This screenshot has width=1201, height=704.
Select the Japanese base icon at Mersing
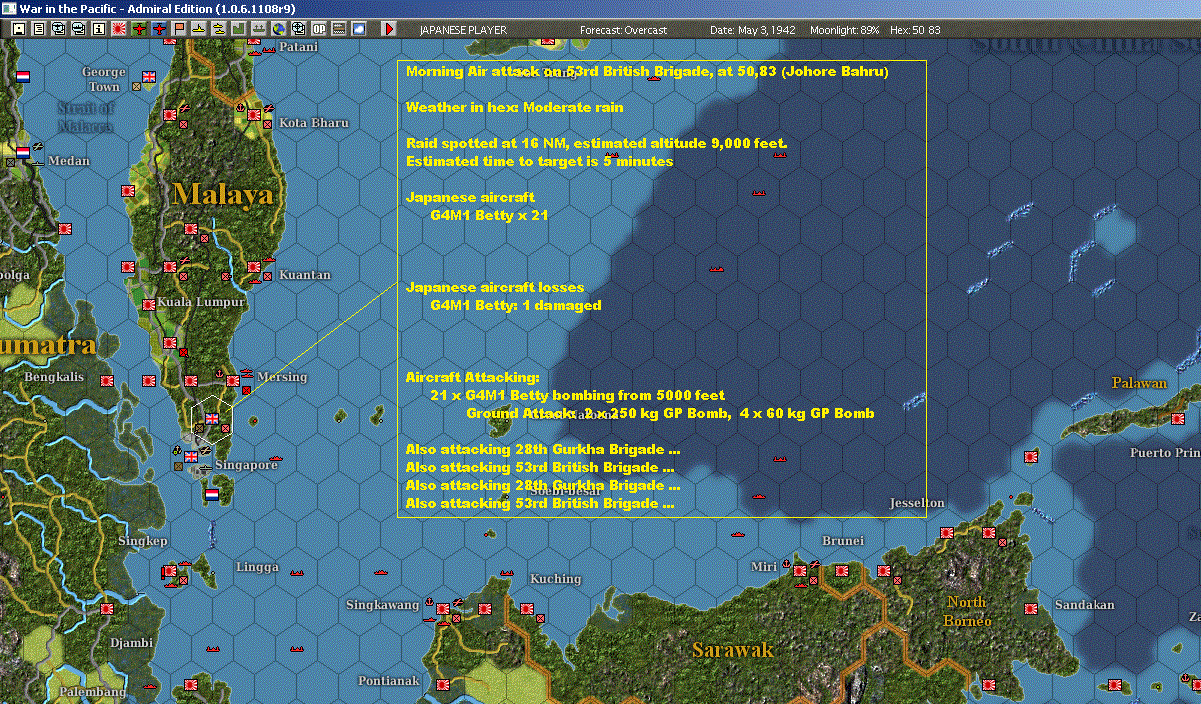tap(233, 381)
